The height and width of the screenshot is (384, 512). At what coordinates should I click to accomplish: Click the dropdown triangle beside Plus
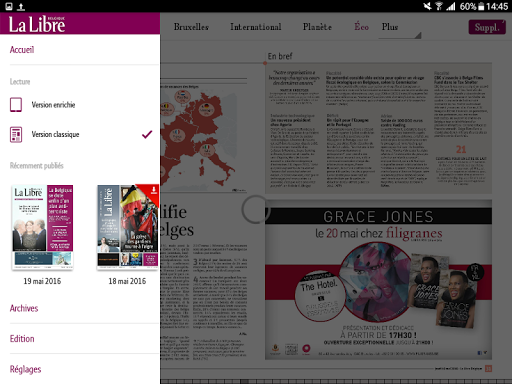pos(418,35)
